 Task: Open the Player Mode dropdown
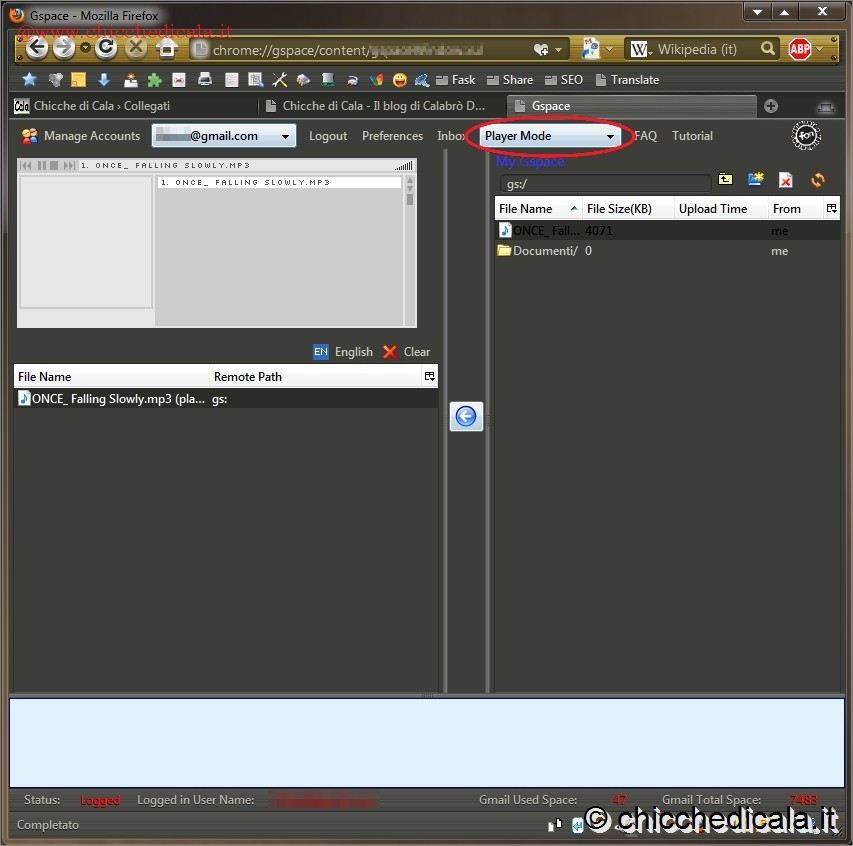coord(549,136)
